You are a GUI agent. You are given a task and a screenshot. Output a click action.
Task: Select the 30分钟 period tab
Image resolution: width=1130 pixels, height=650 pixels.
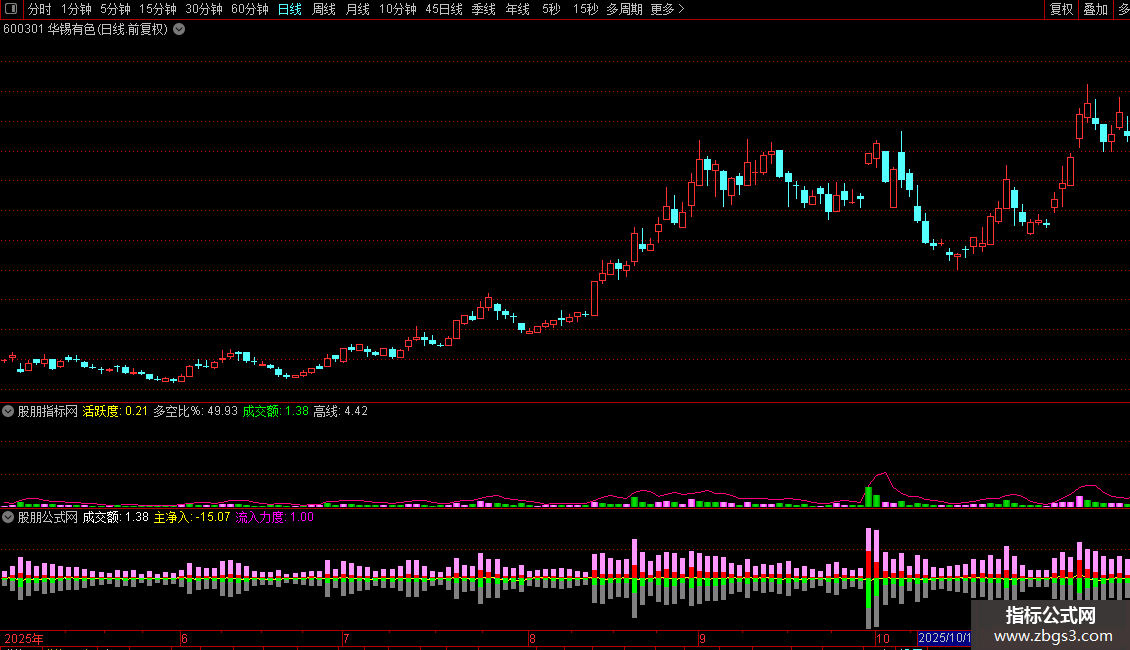[204, 9]
